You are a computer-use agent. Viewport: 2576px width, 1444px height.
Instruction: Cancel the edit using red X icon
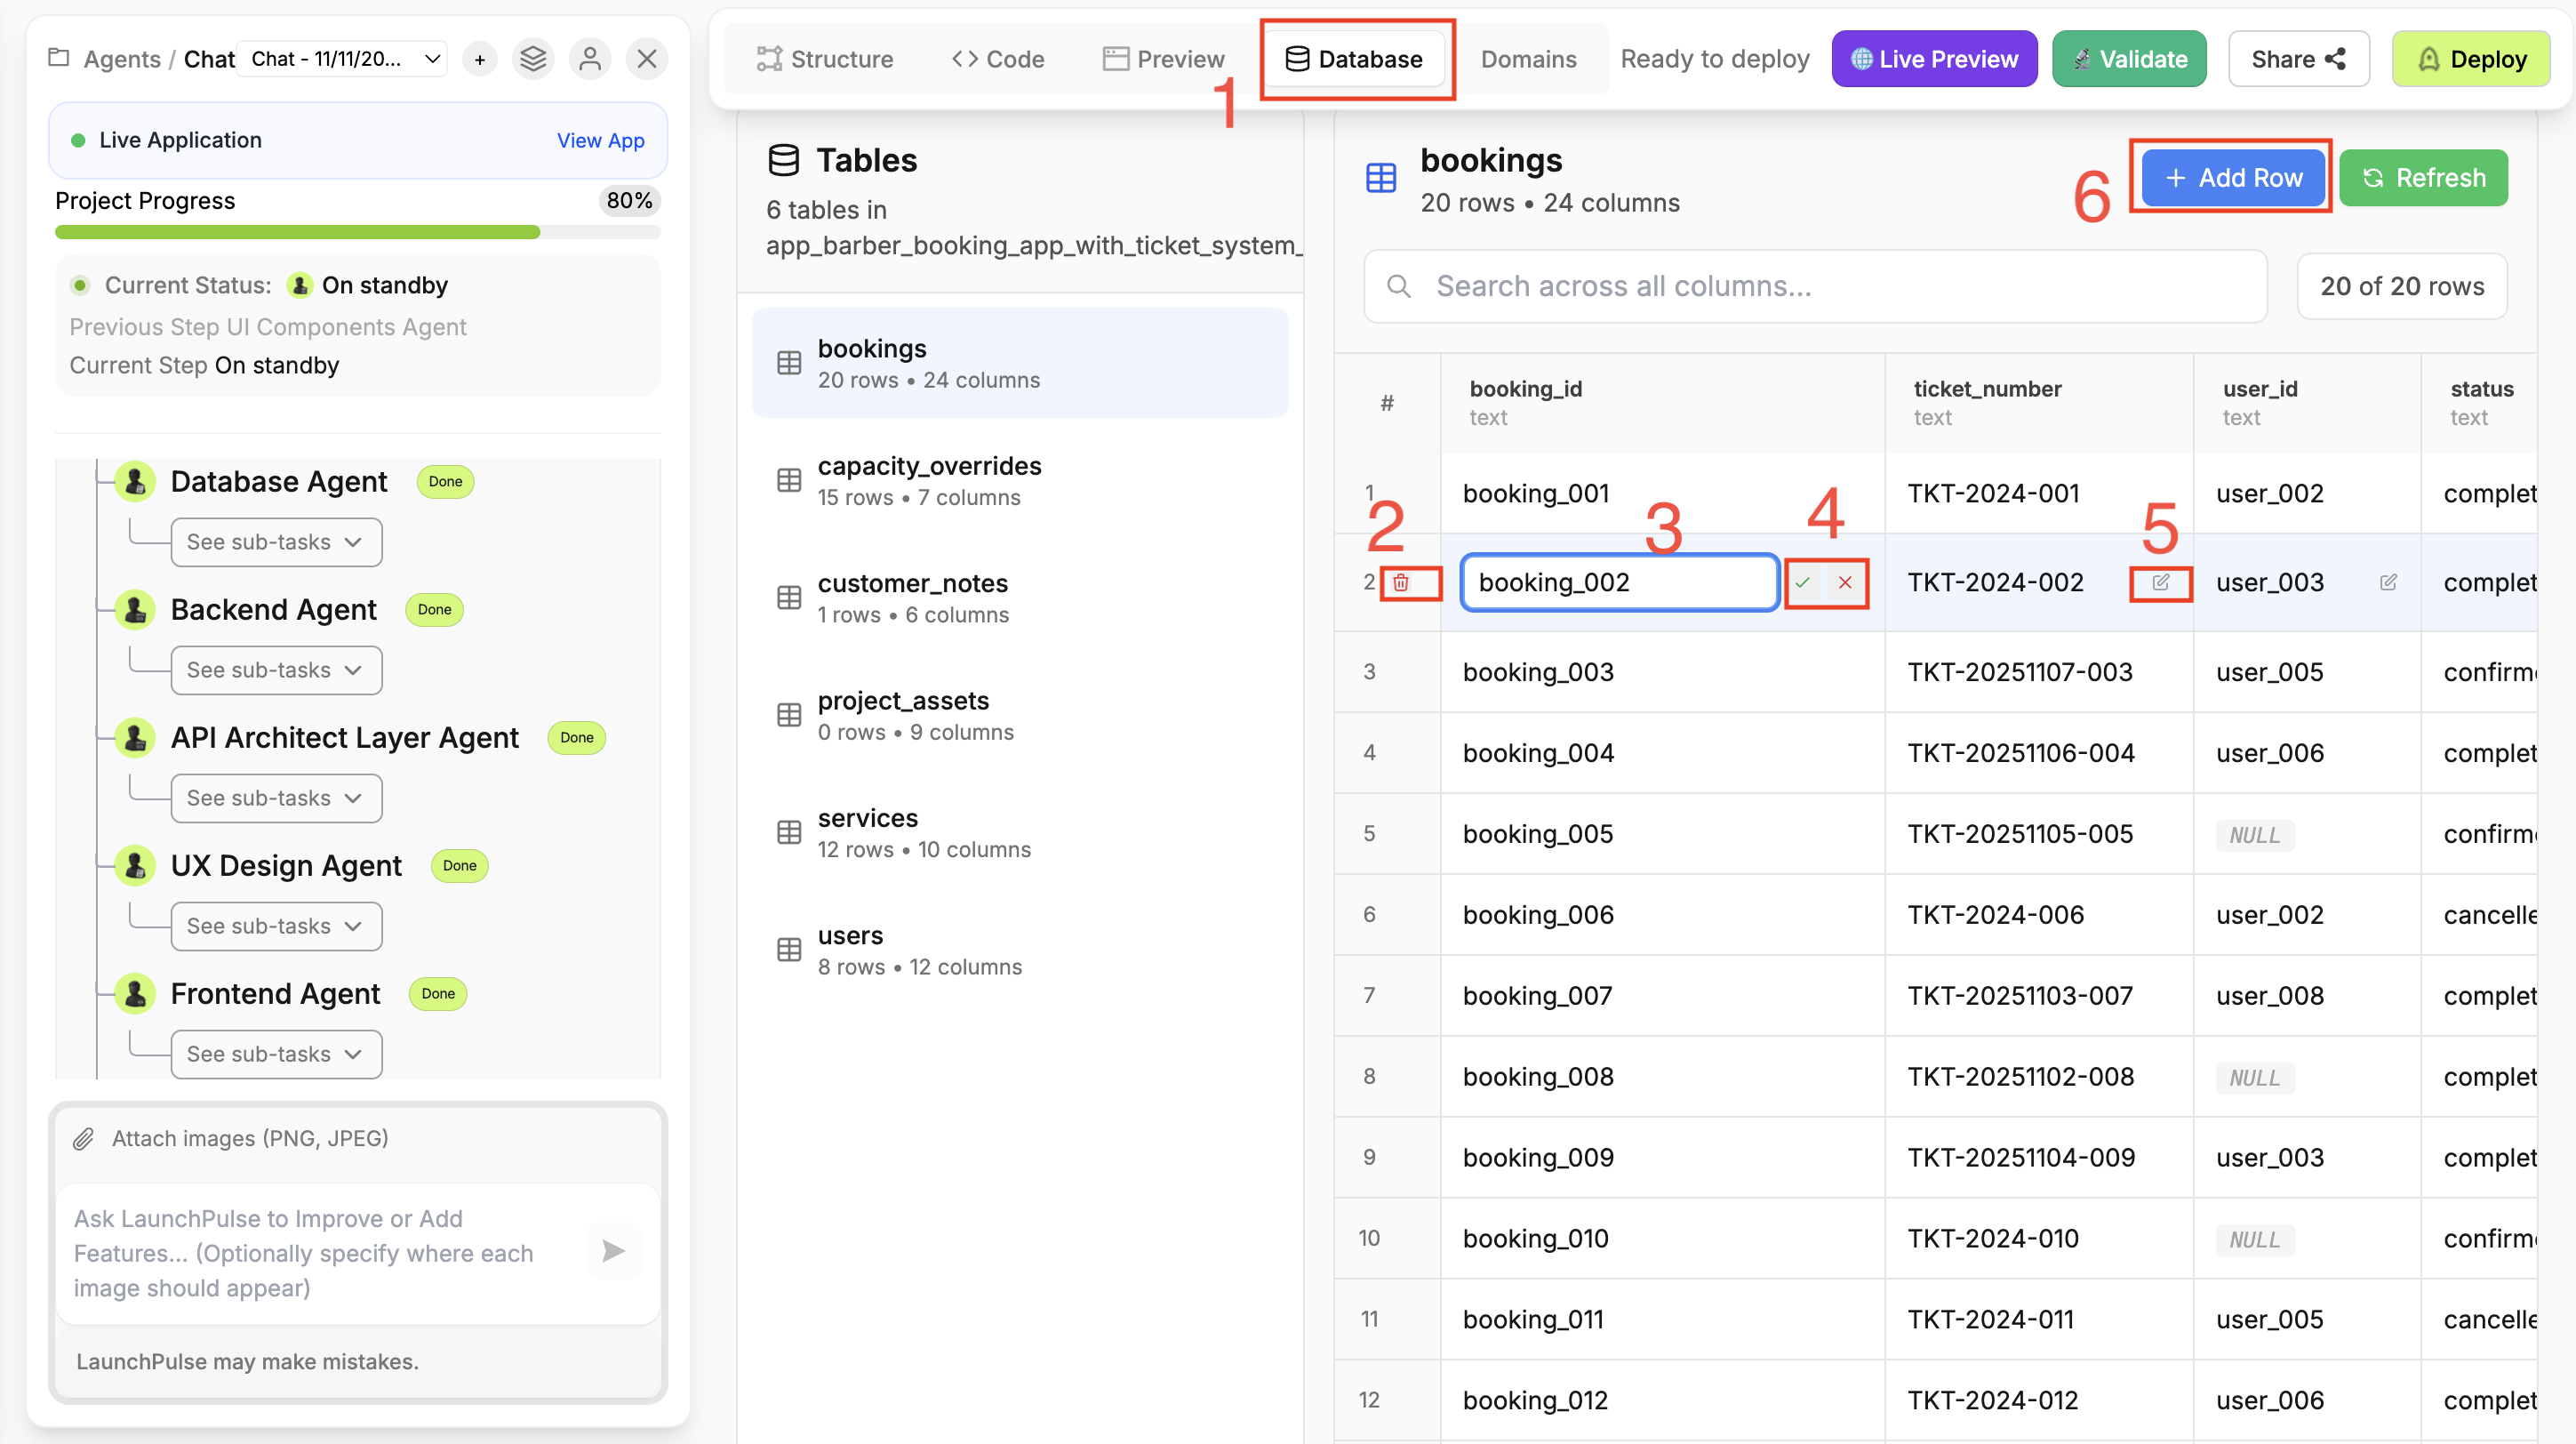tap(1846, 582)
